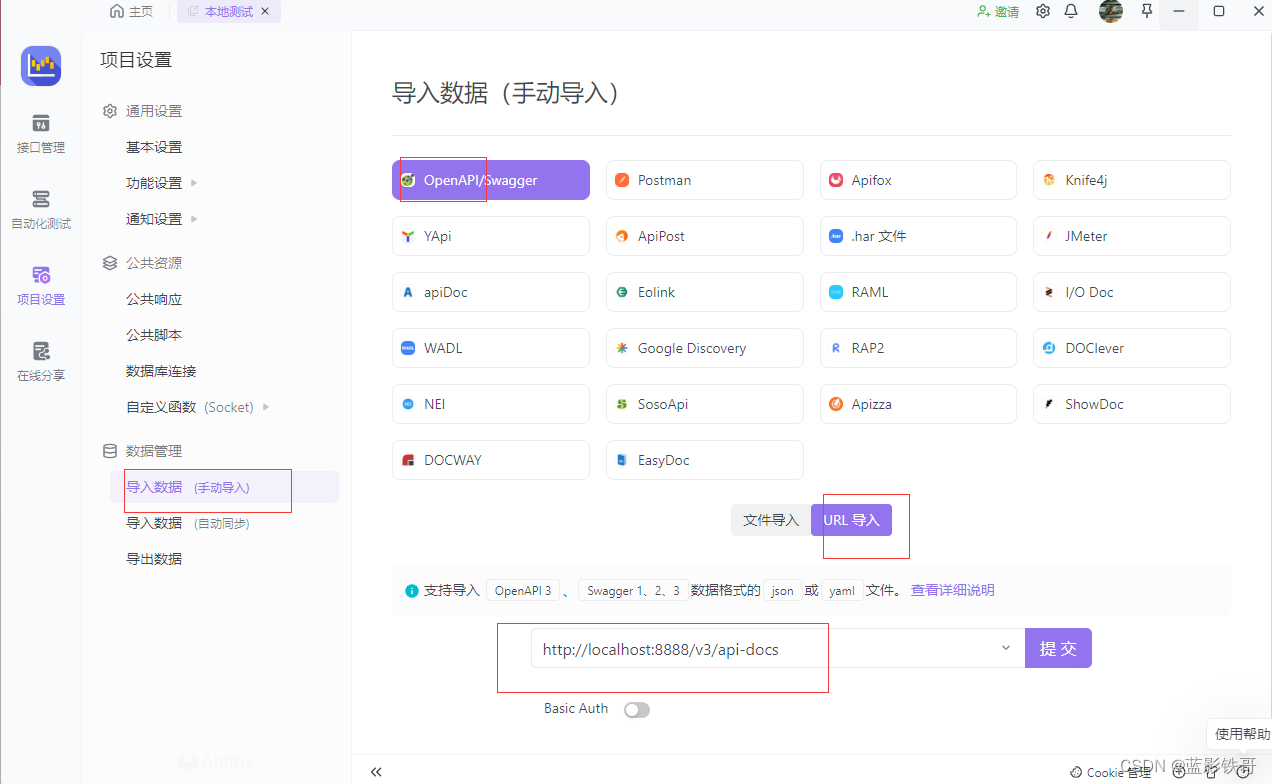Open the URL history dropdown arrow
The image size is (1272, 784).
click(x=1006, y=648)
